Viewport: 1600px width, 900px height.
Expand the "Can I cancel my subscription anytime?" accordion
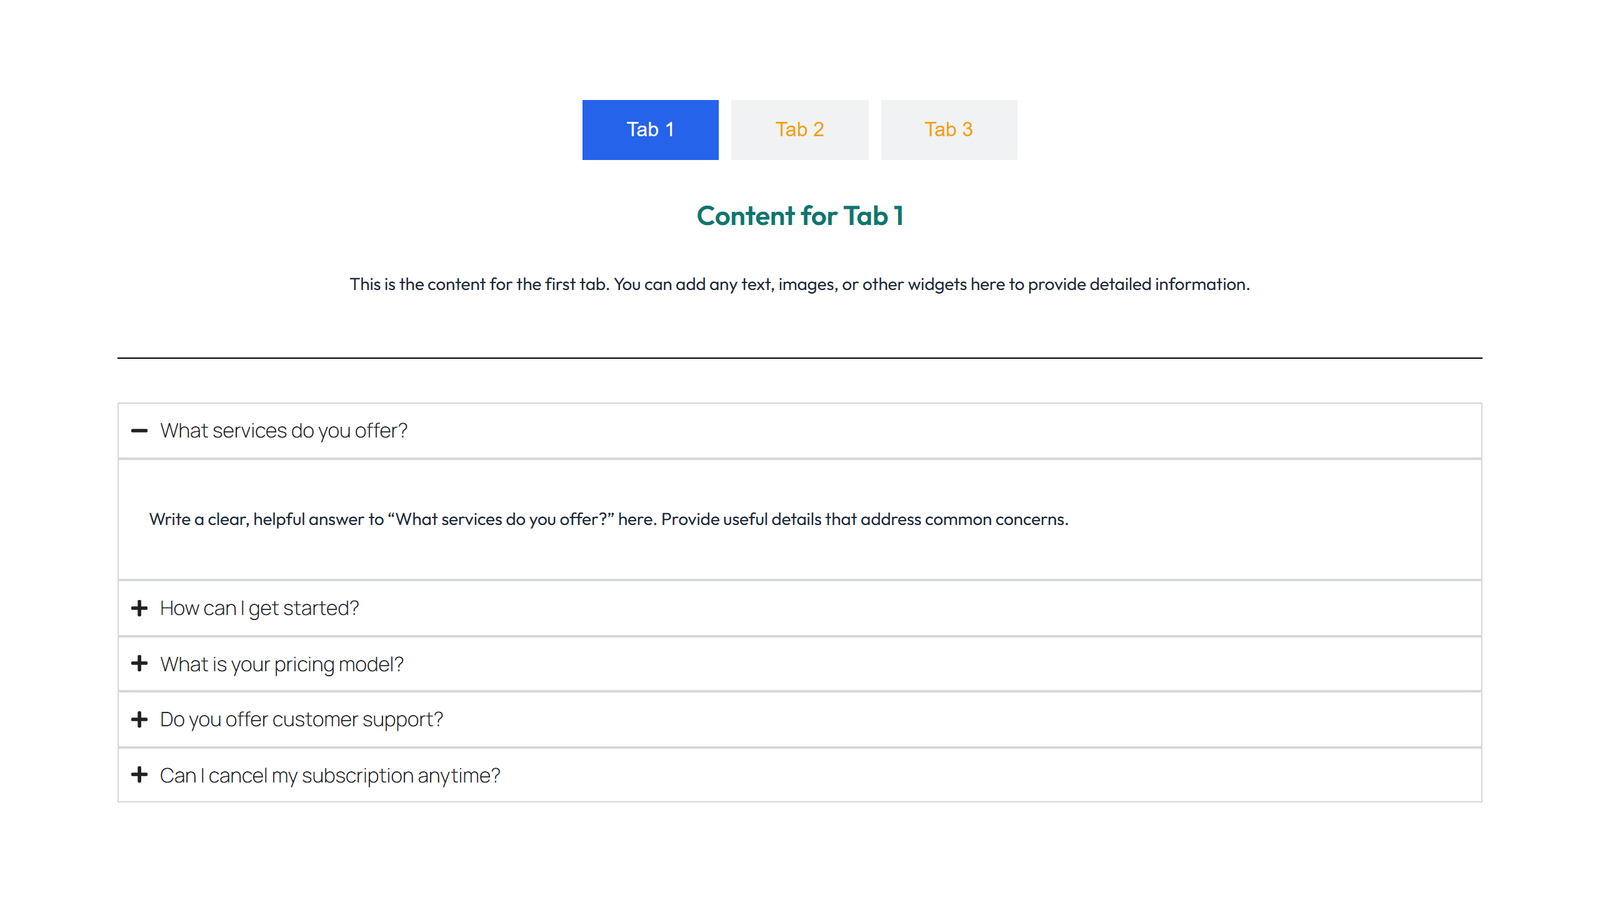click(330, 775)
